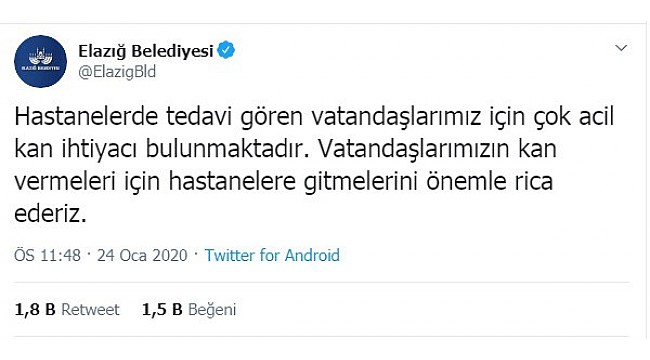Click the phrase önemle rica in the tweet
The width and height of the screenshot is (650, 360).
(490, 182)
